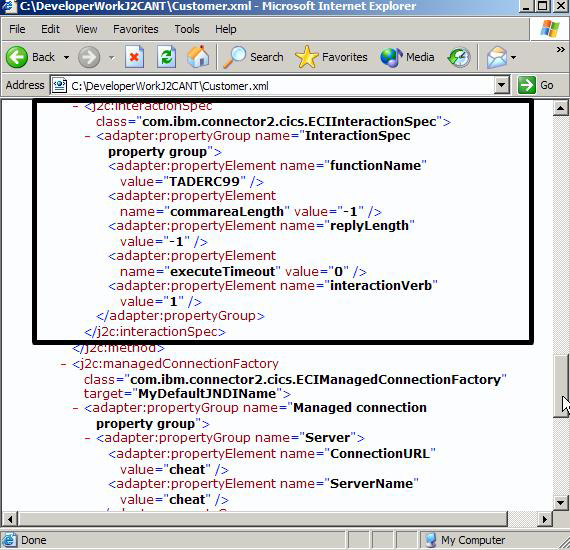Click the TADERC99 value text

205,181
